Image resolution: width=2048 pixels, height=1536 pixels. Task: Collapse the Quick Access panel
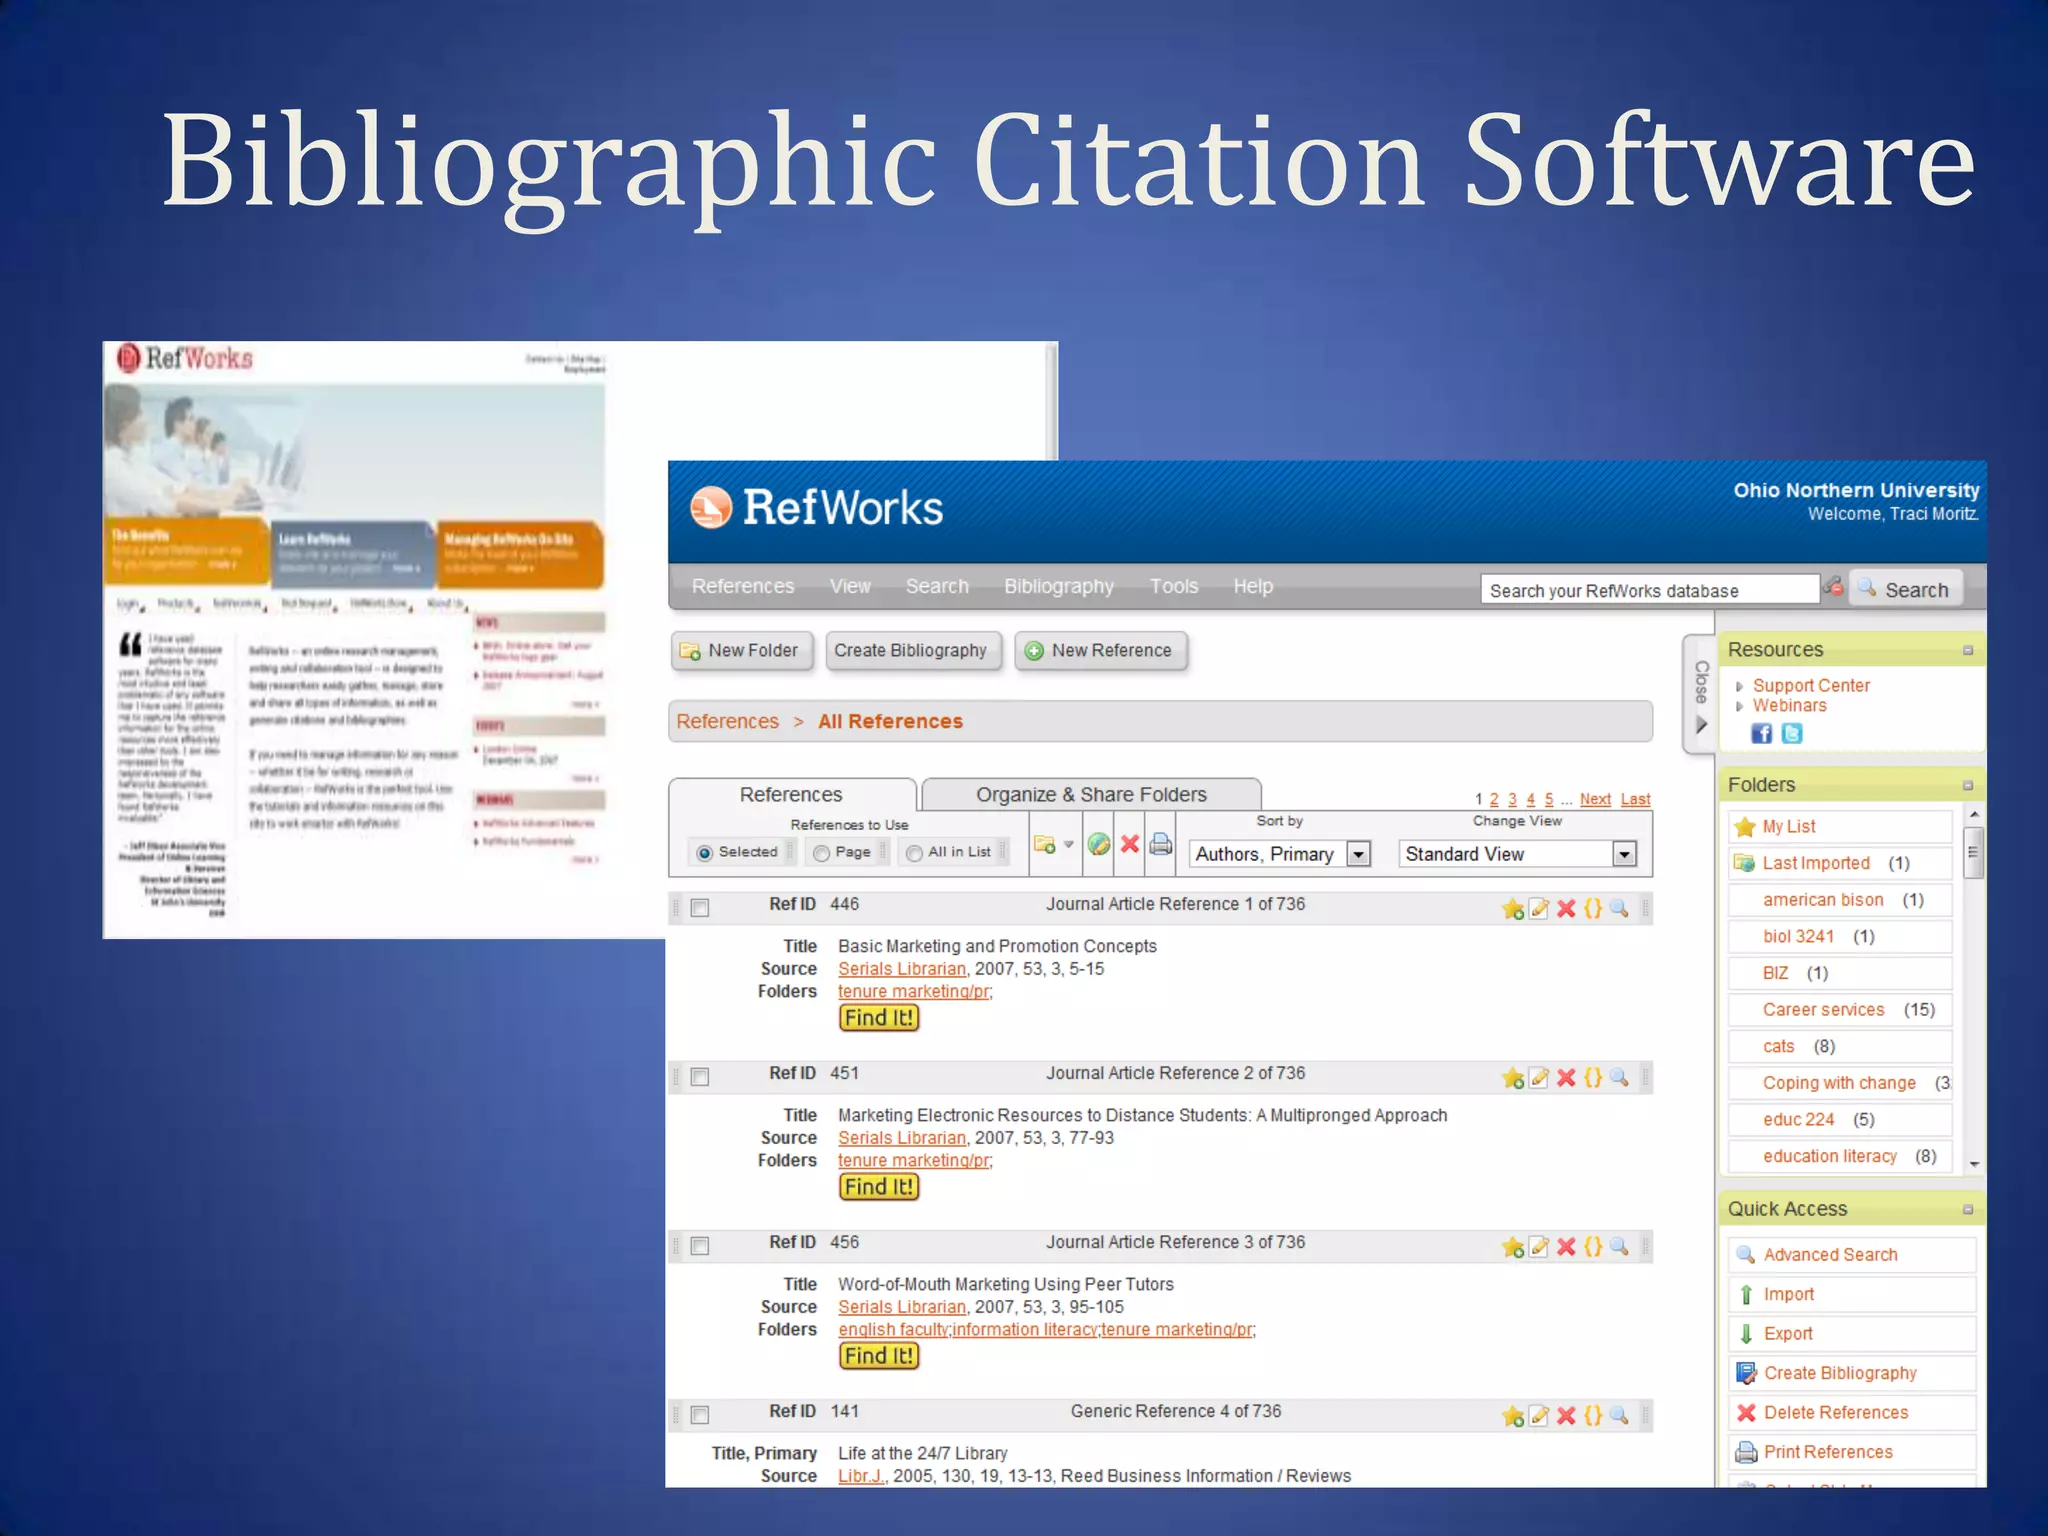pos(1968,1210)
